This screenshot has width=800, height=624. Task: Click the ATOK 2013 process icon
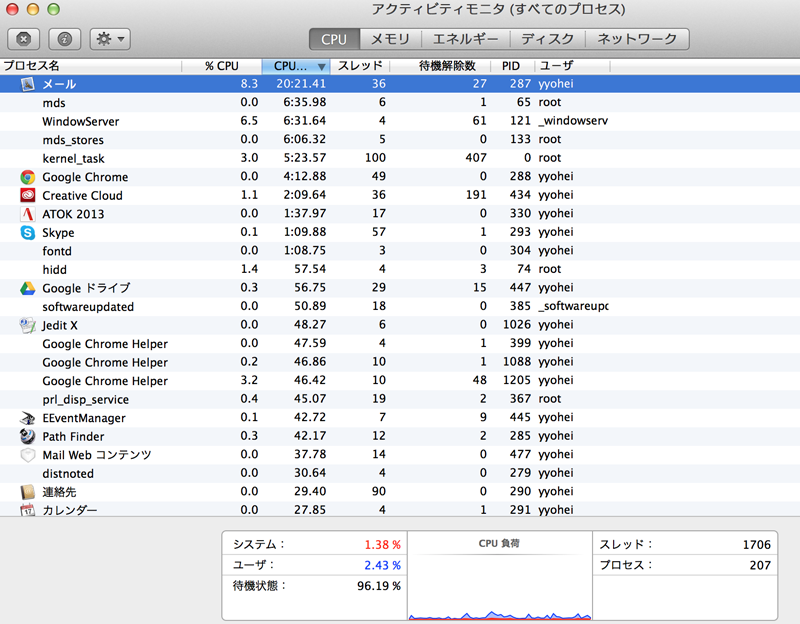click(28, 214)
